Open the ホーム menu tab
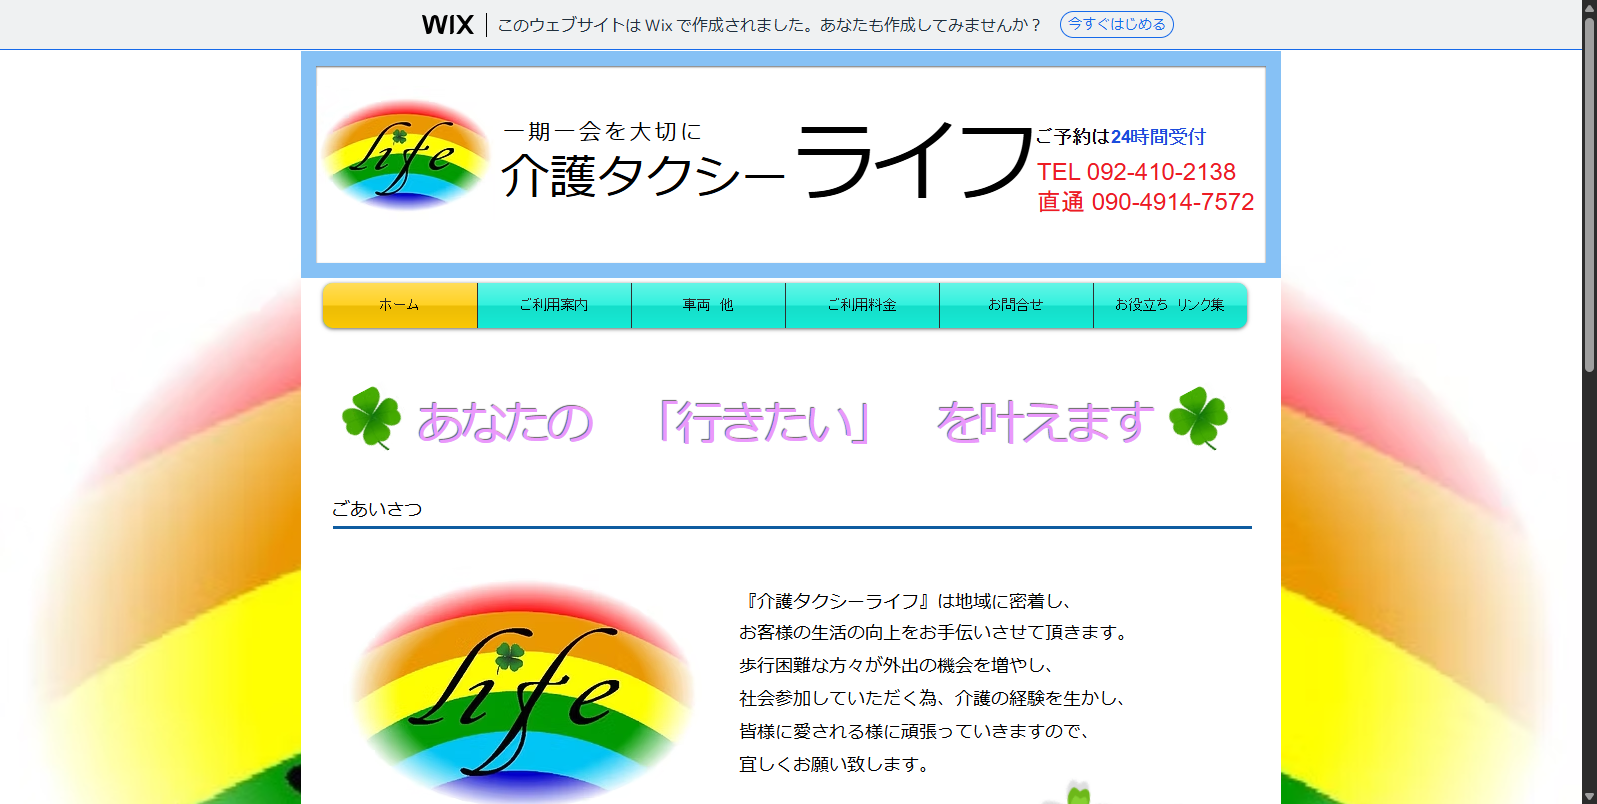Image resolution: width=1597 pixels, height=804 pixels. point(400,305)
